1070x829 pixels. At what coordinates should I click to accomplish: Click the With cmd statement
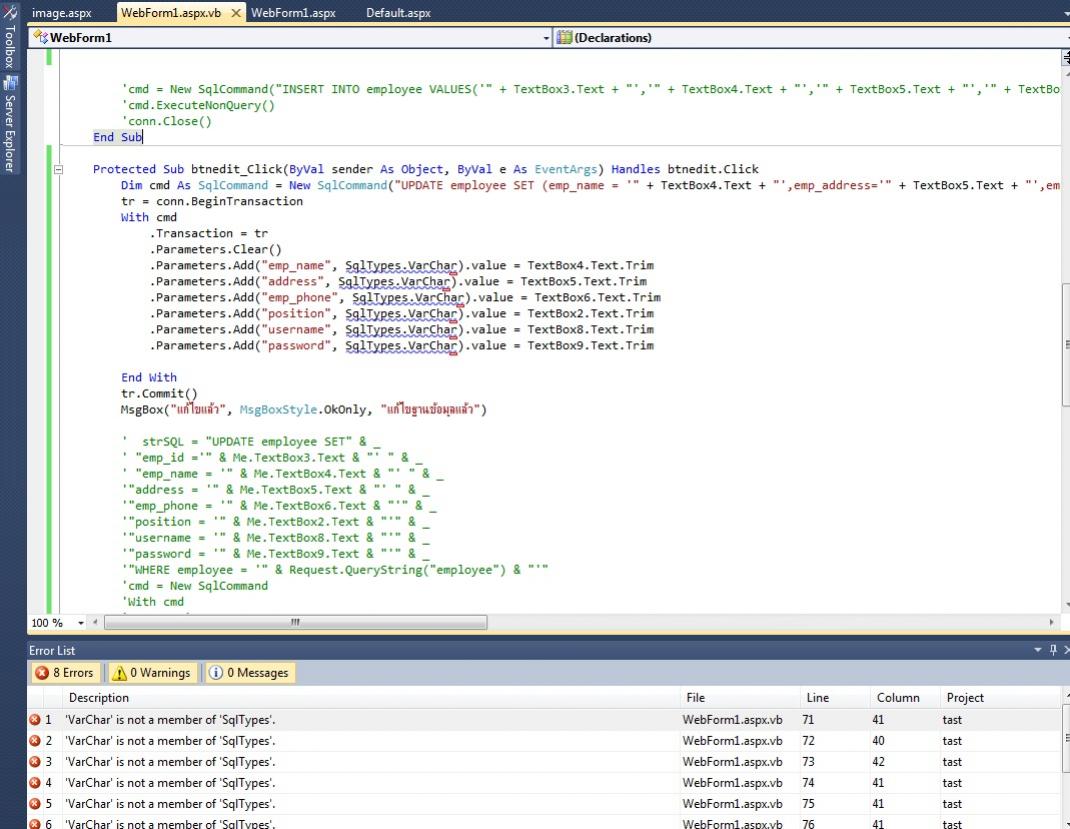click(149, 218)
